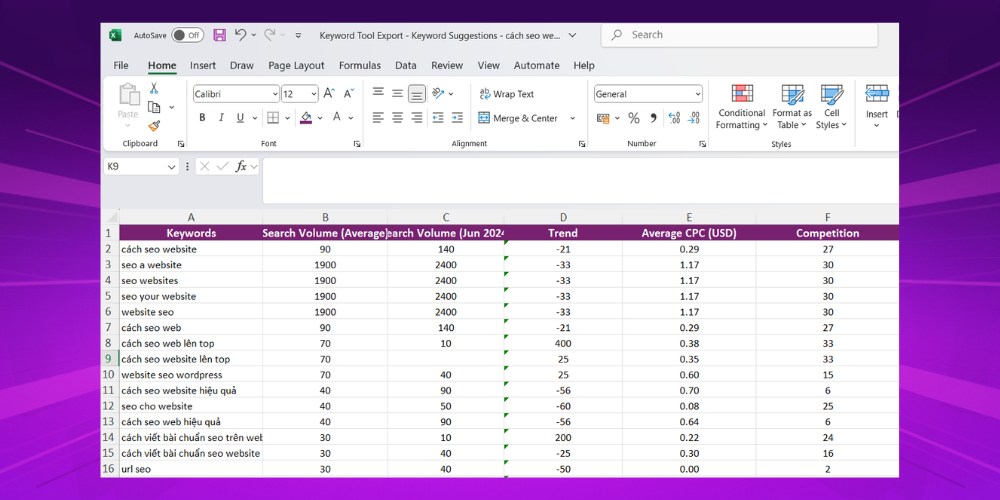
Task: Select the Trend cell showing 400
Action: coord(563,344)
